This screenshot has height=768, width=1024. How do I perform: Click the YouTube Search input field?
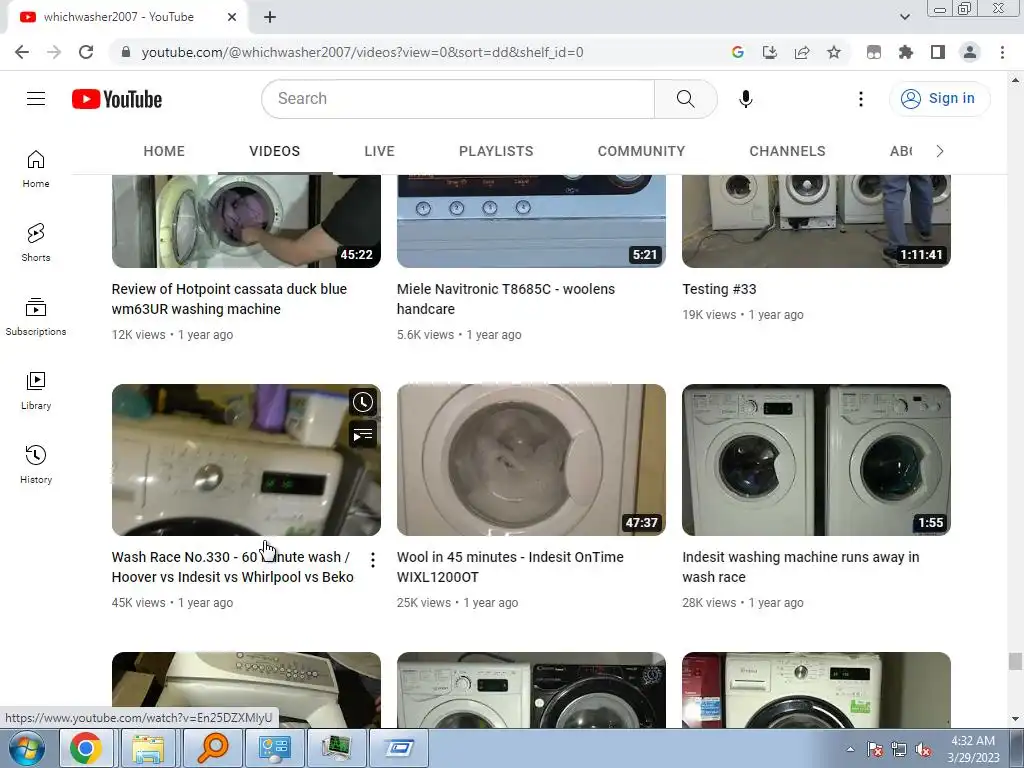pyautogui.click(x=458, y=99)
